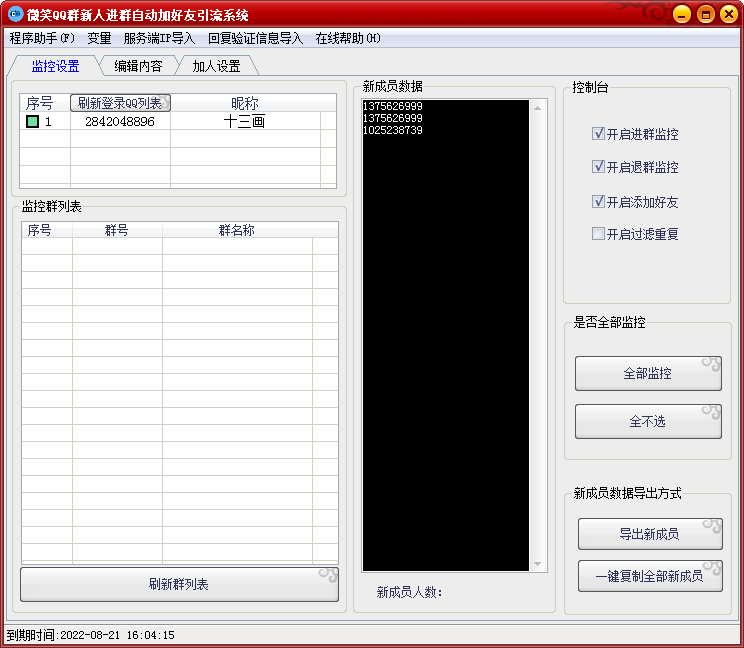Switch to 编辑内容 tab

coord(138,66)
